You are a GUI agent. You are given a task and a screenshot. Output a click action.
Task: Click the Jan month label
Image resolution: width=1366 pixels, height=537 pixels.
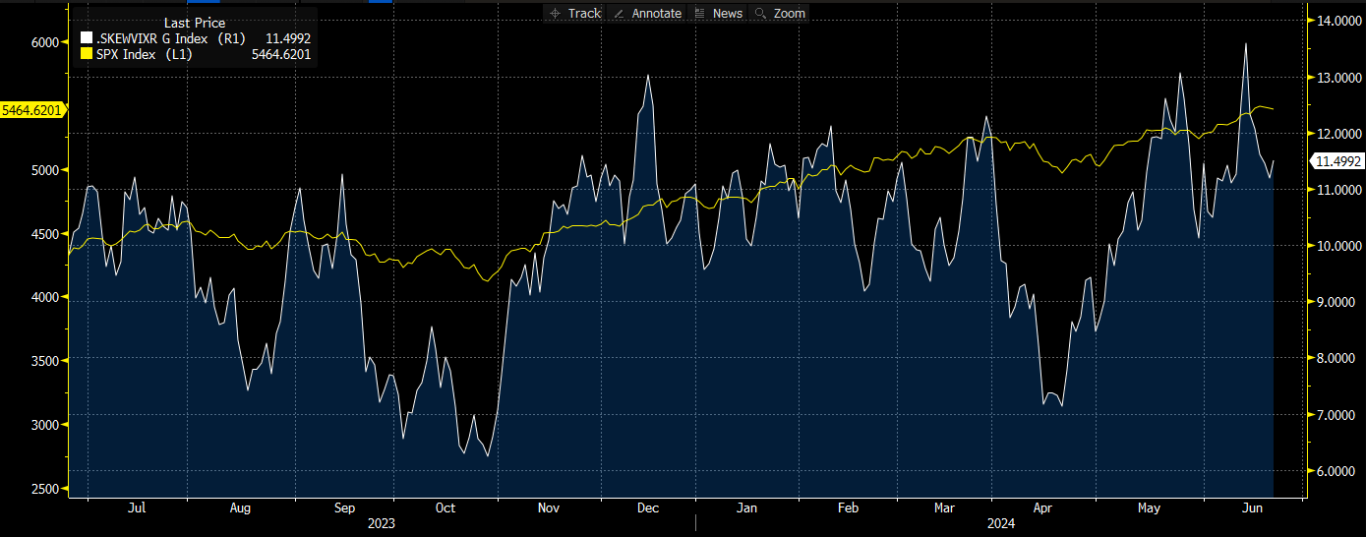pos(746,508)
